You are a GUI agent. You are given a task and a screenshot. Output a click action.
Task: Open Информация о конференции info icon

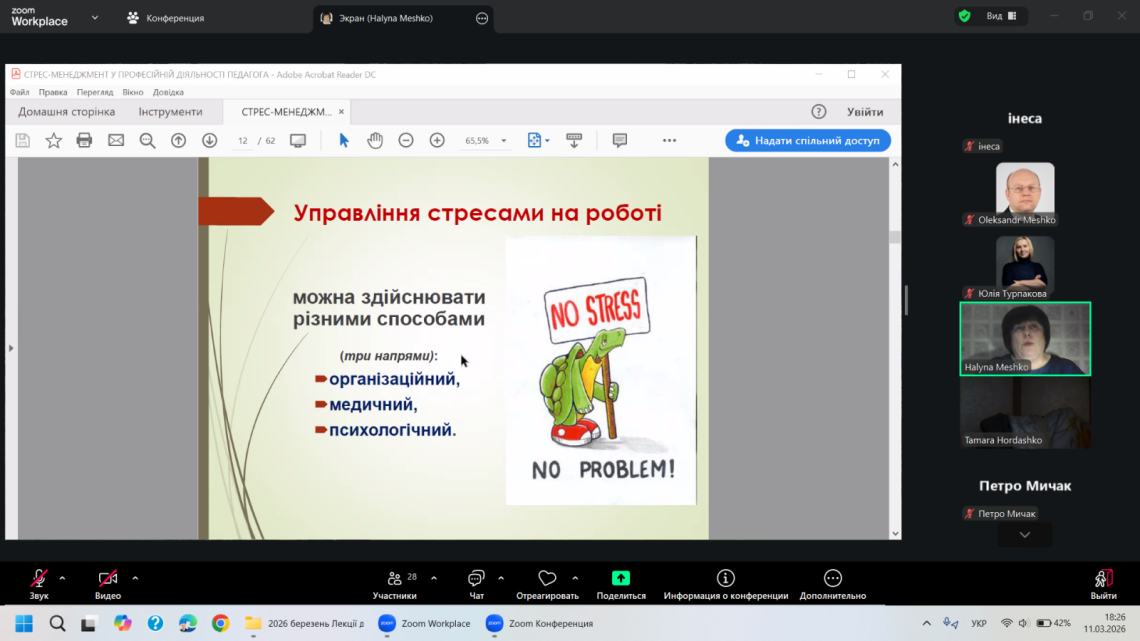[x=725, y=578]
